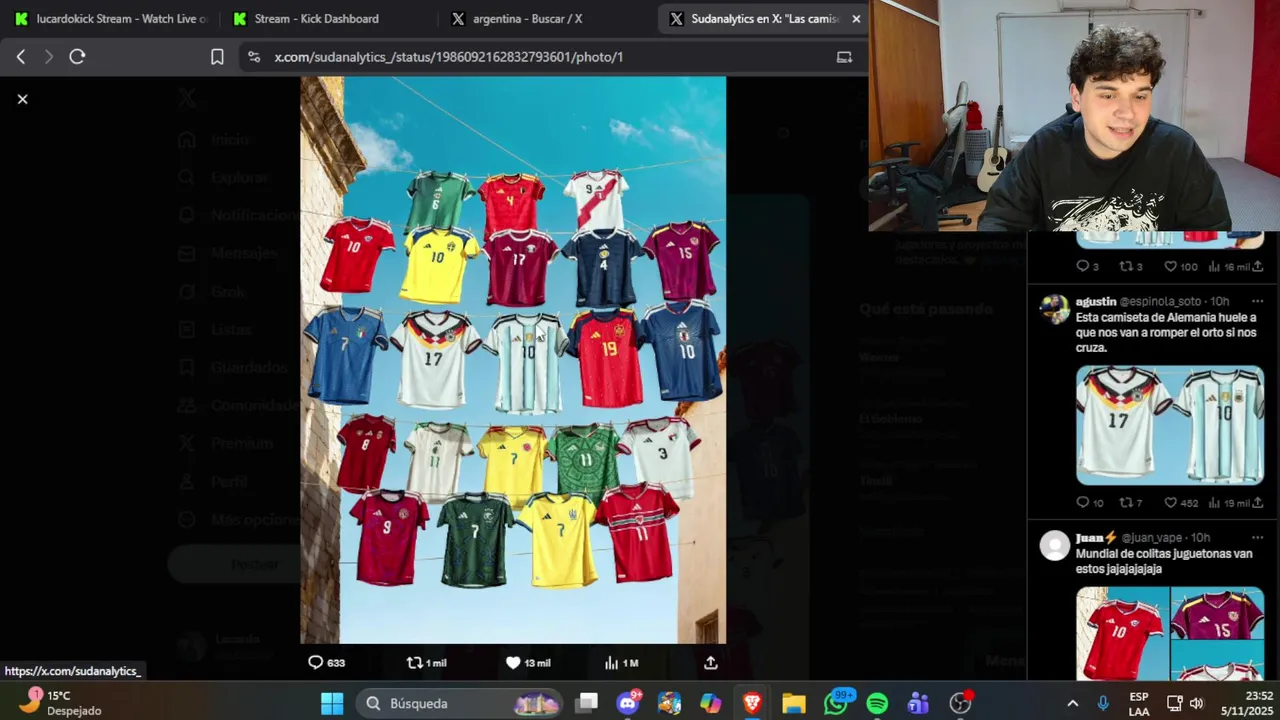
Task: Click taskbar Búsqueda search box
Action: (460, 703)
